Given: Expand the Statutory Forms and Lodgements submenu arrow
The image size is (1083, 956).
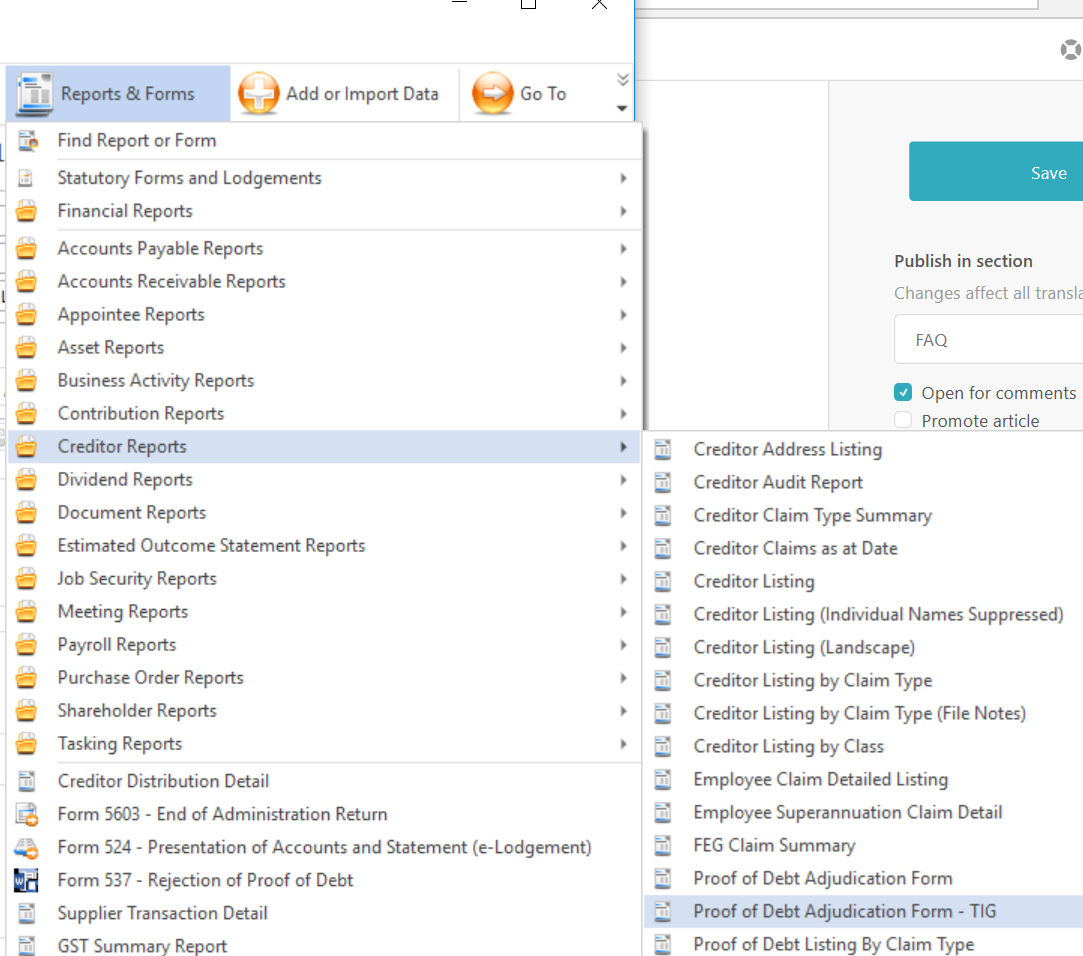Looking at the screenshot, I should point(623,178).
